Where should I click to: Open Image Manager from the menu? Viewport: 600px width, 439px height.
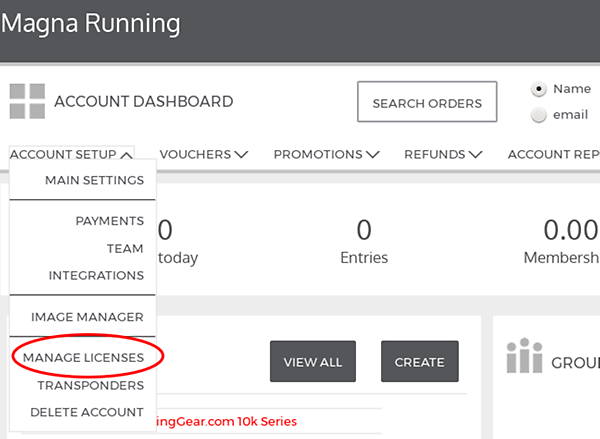click(x=87, y=317)
